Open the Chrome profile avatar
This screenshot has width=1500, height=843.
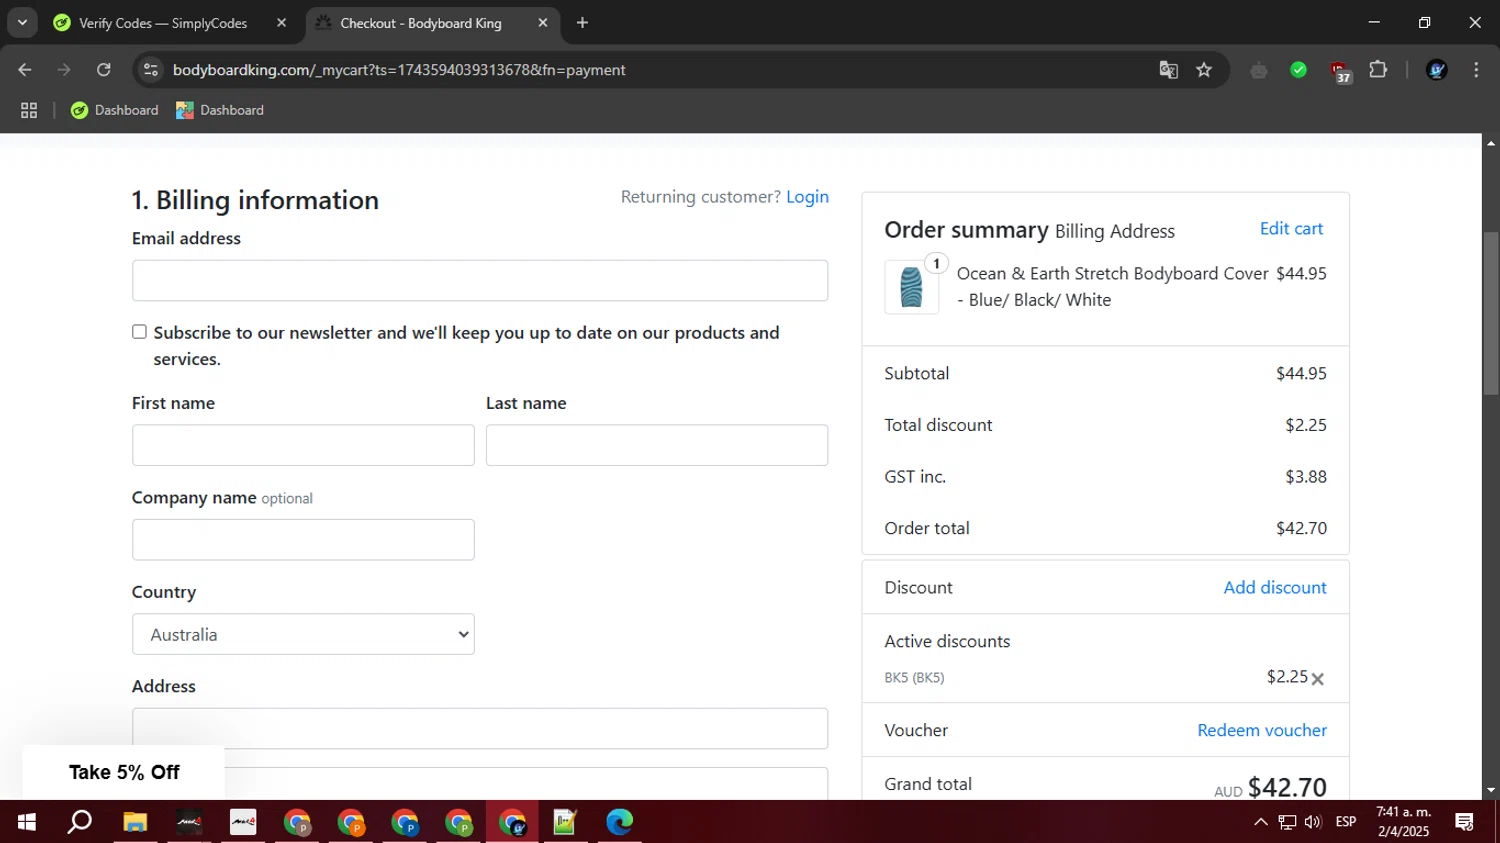1437,70
